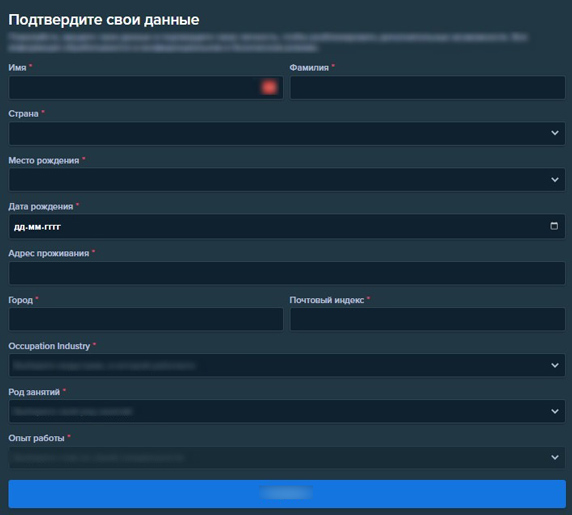This screenshot has width=572, height=515.
Task: Focus the Фамилия input field
Action: pos(428,87)
